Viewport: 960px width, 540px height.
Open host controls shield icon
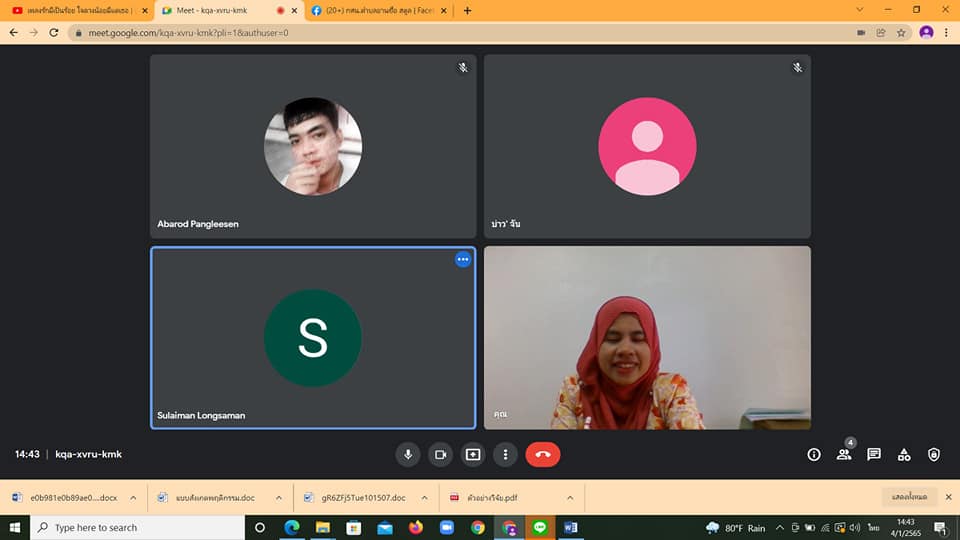click(934, 454)
